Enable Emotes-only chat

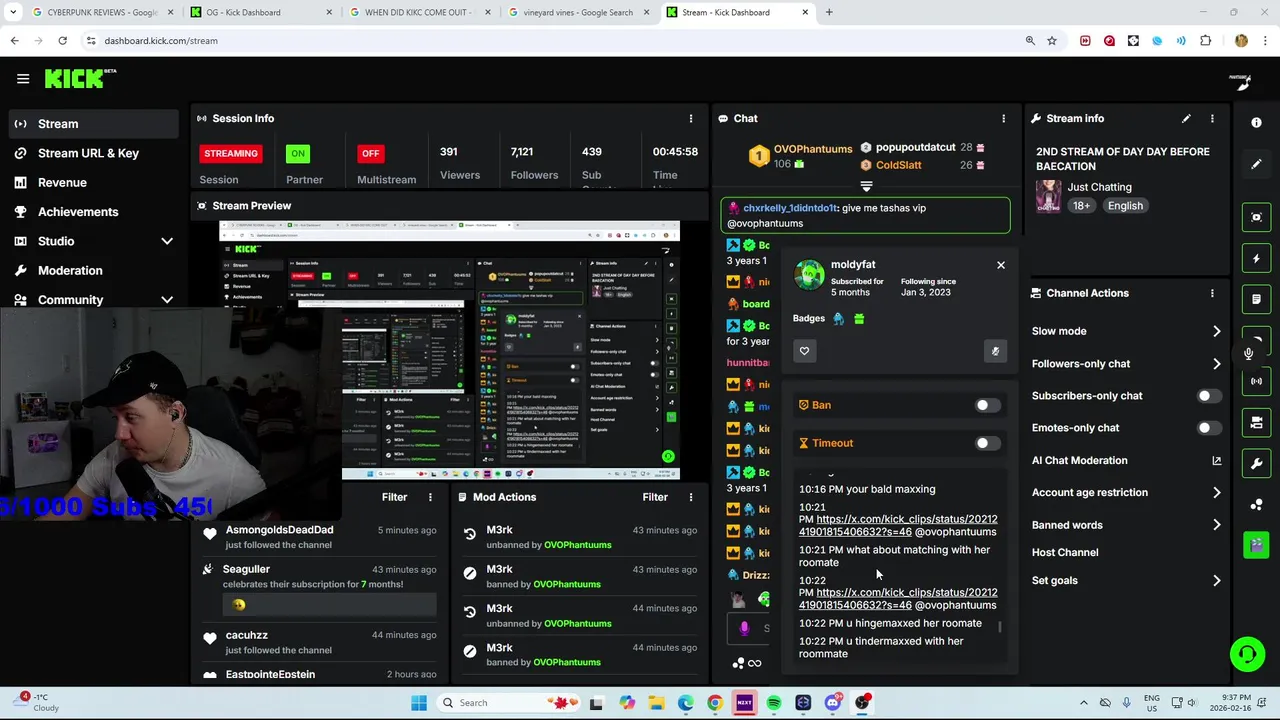[1209, 428]
